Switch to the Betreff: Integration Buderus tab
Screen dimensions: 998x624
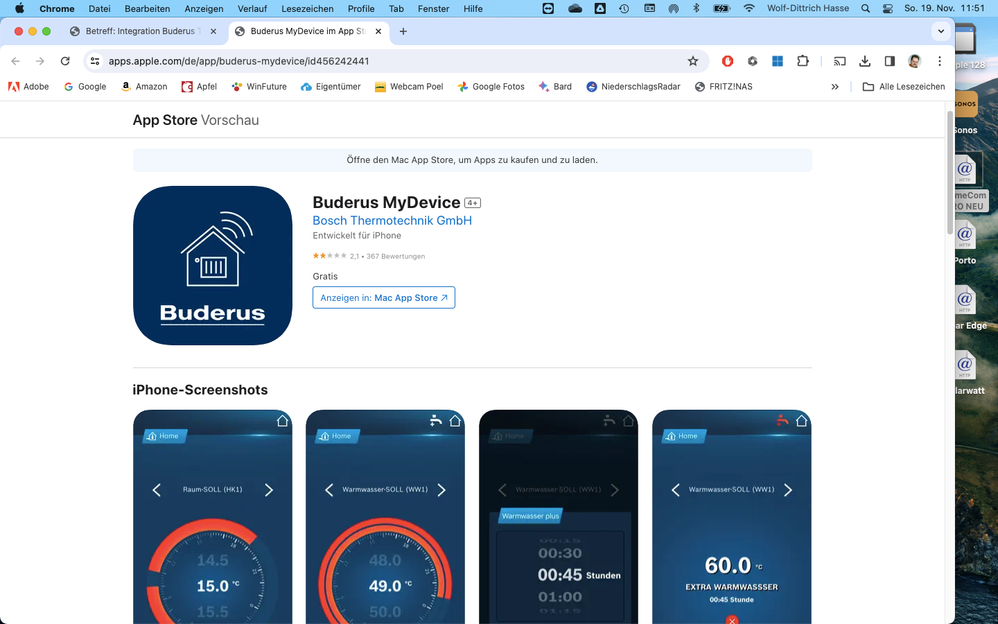(140, 31)
